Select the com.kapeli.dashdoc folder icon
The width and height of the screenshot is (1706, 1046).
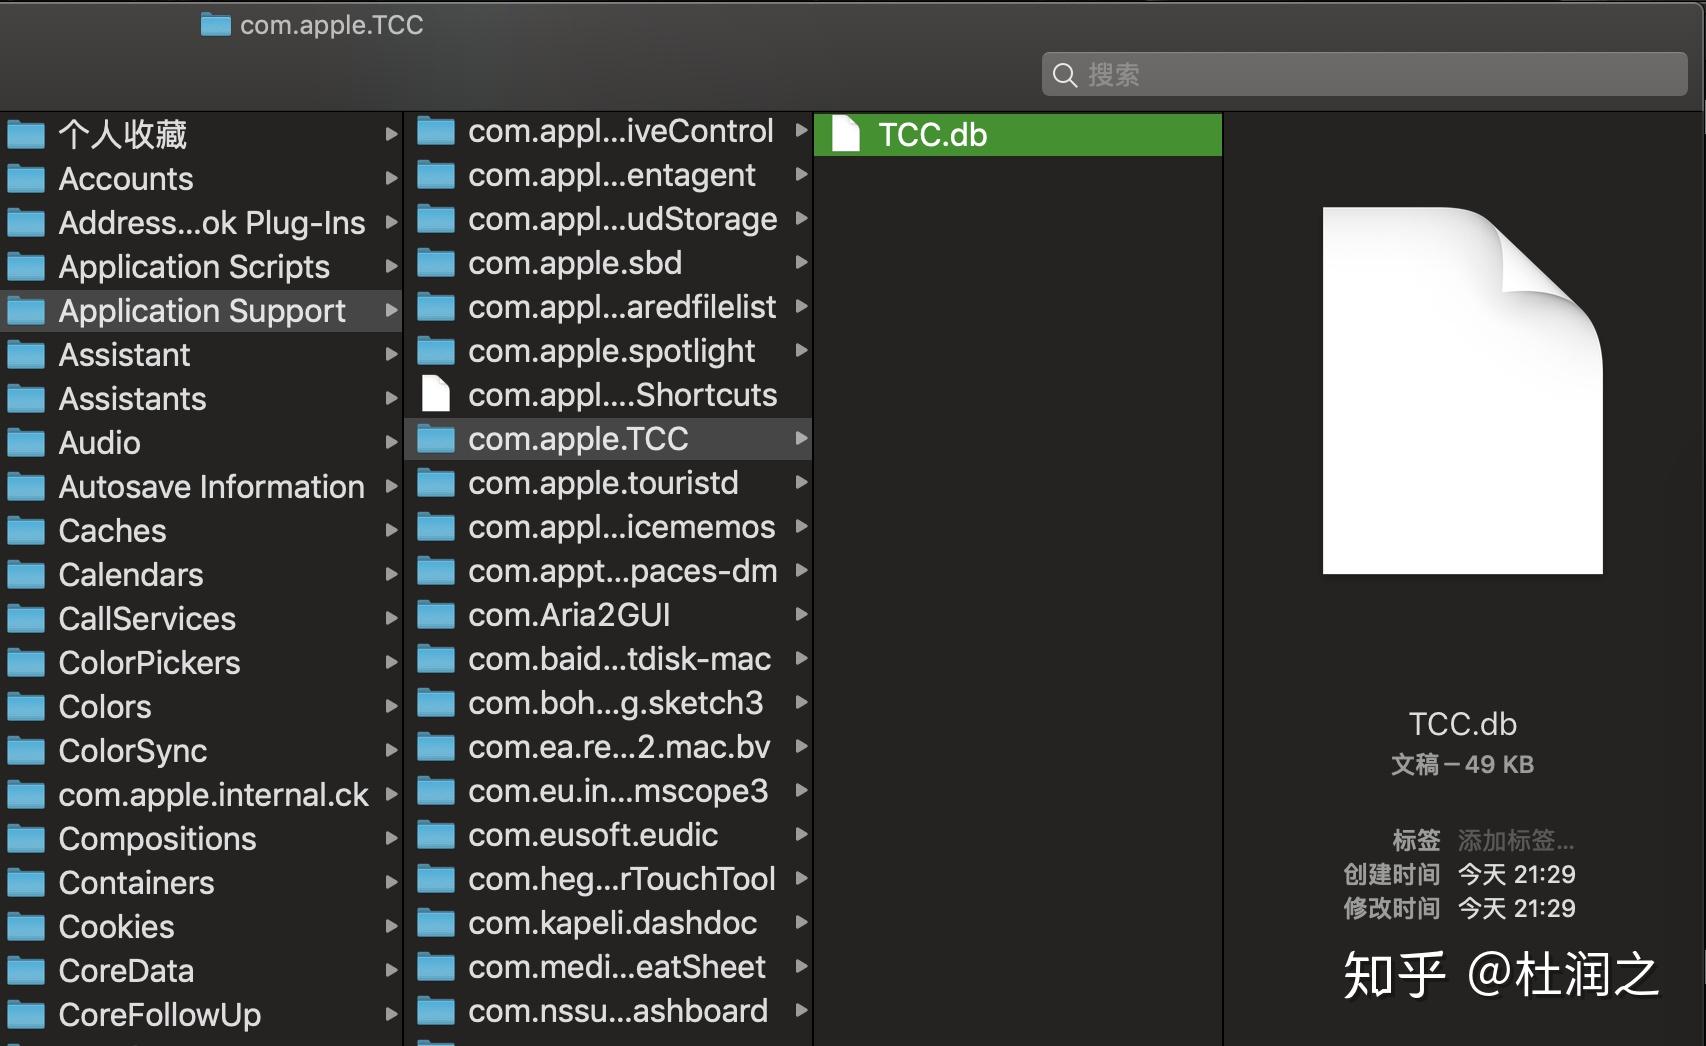(x=436, y=922)
